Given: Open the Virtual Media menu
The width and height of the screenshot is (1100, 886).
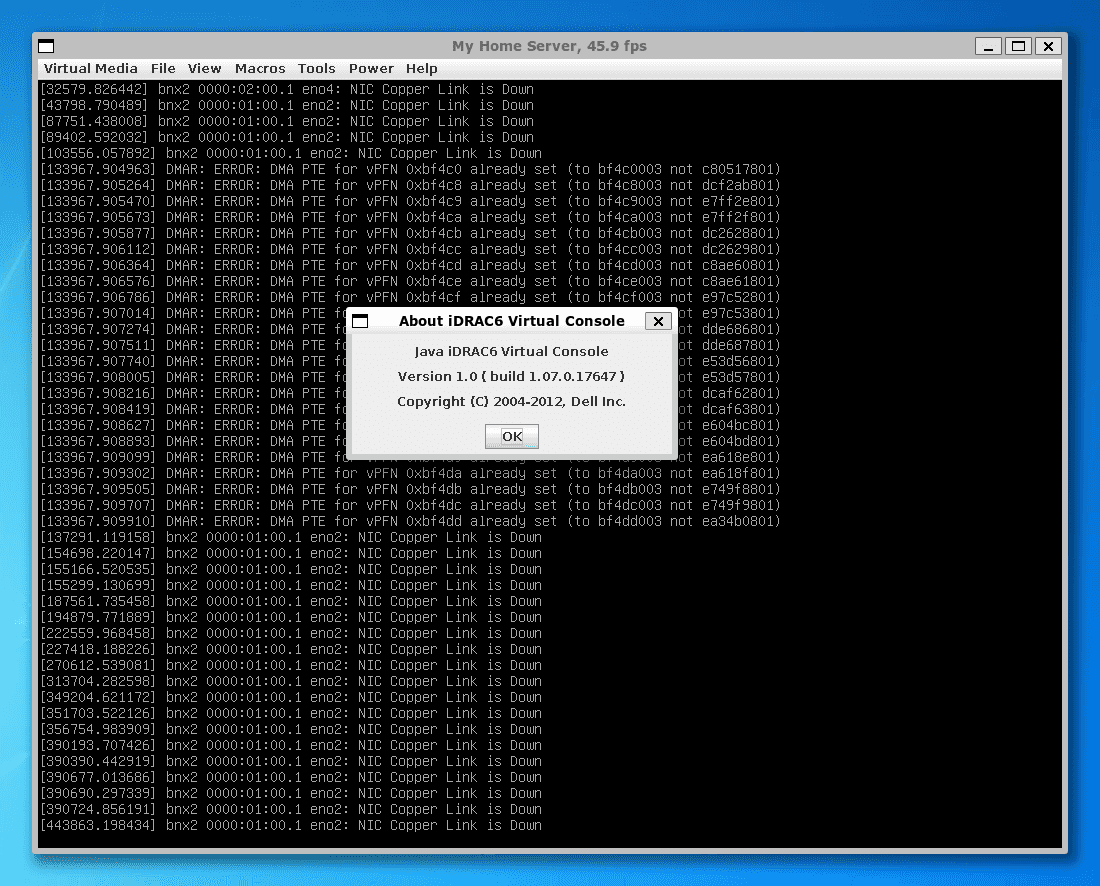Looking at the screenshot, I should click(x=90, y=68).
